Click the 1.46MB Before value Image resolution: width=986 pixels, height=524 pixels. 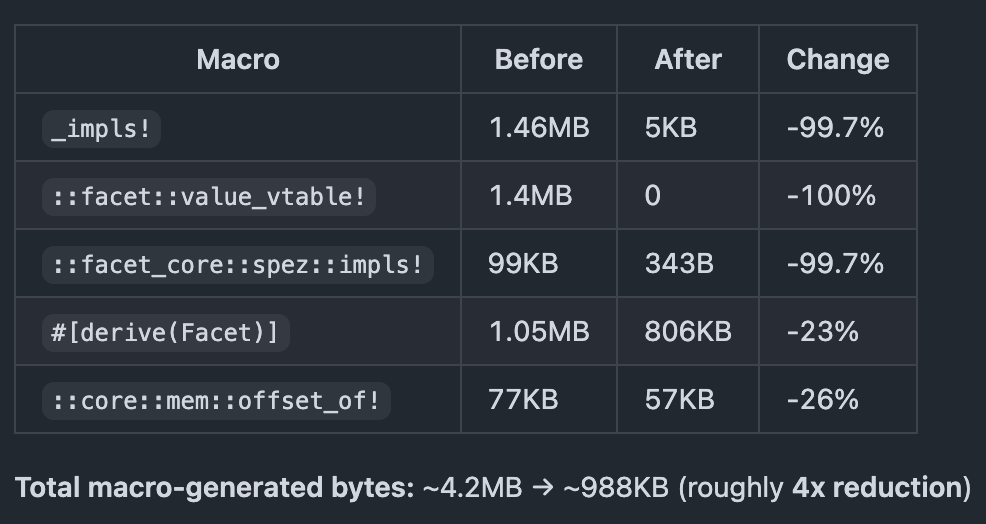539,128
